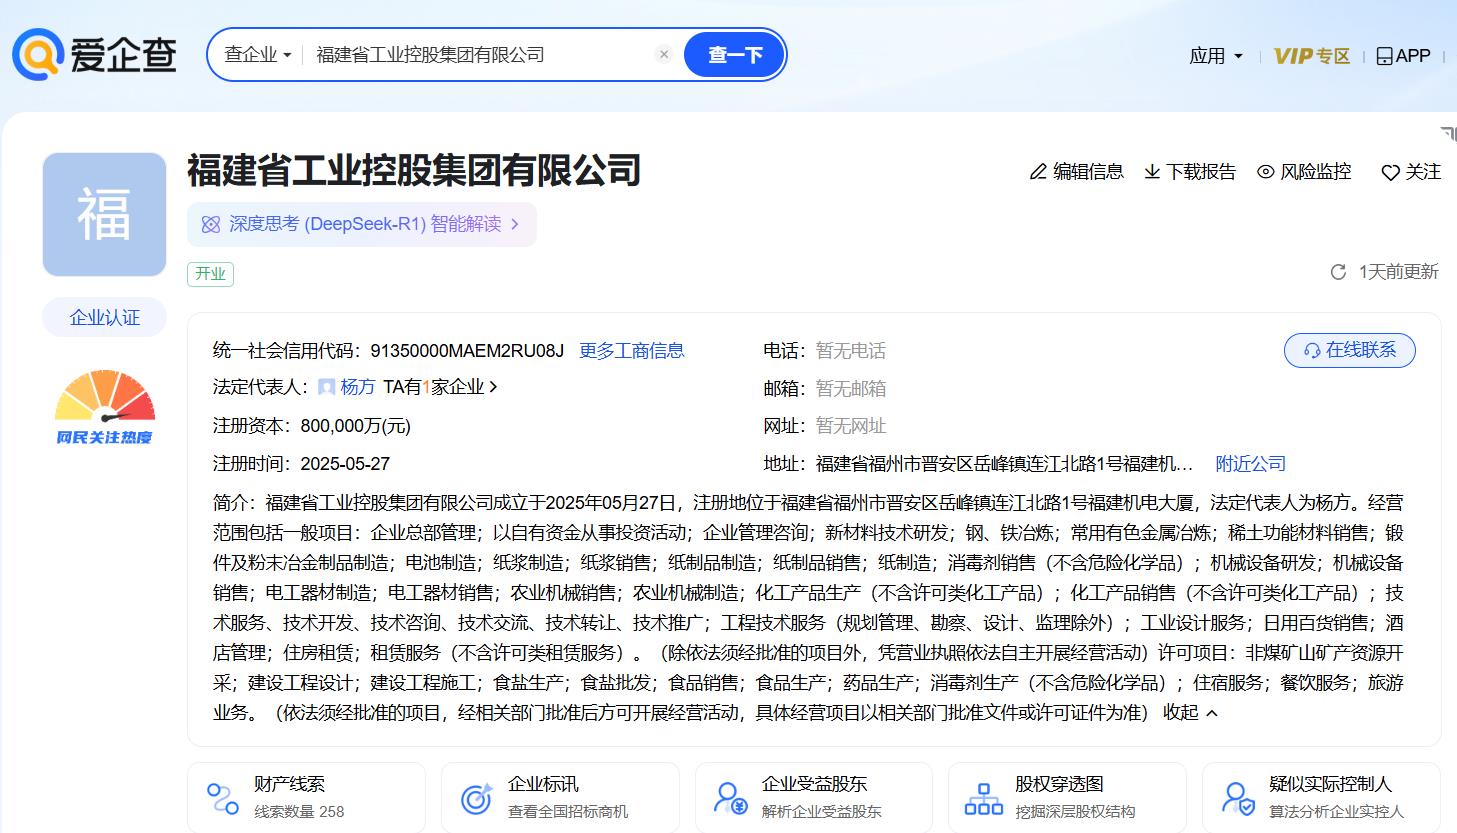The image size is (1457, 833).
Task: Visit the VIP专区 section
Action: point(1312,56)
